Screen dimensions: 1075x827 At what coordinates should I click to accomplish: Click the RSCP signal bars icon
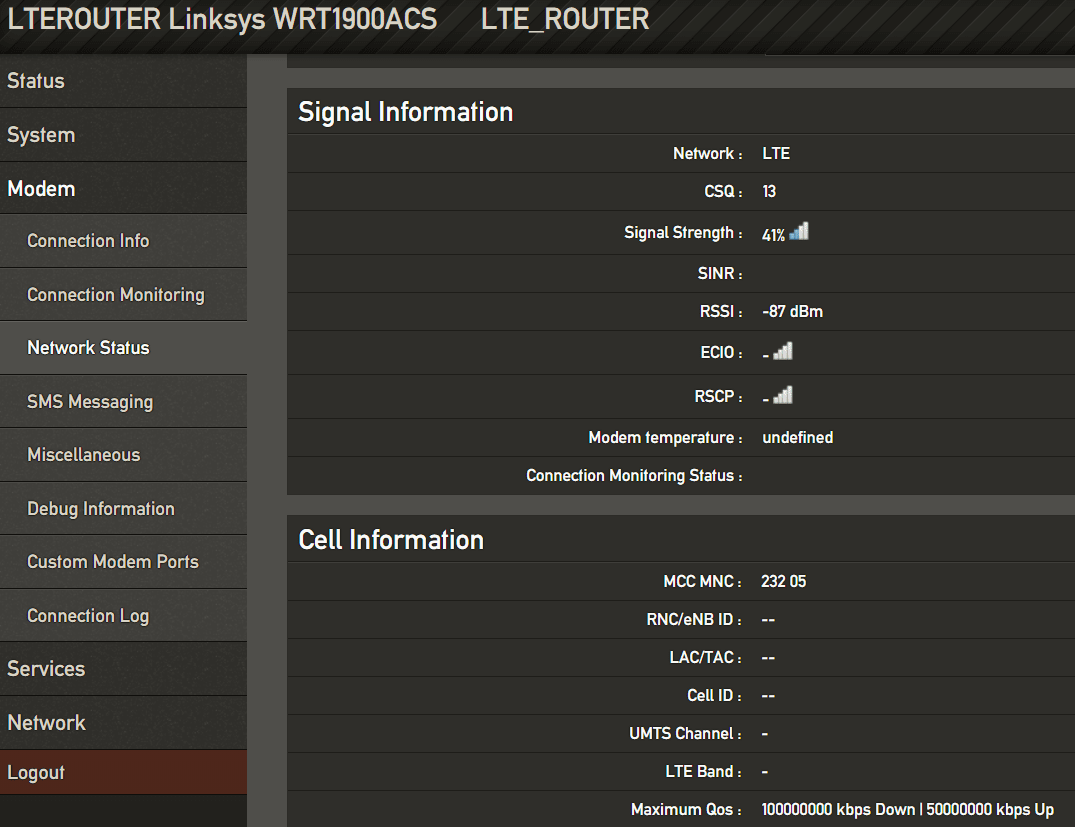click(x=785, y=394)
